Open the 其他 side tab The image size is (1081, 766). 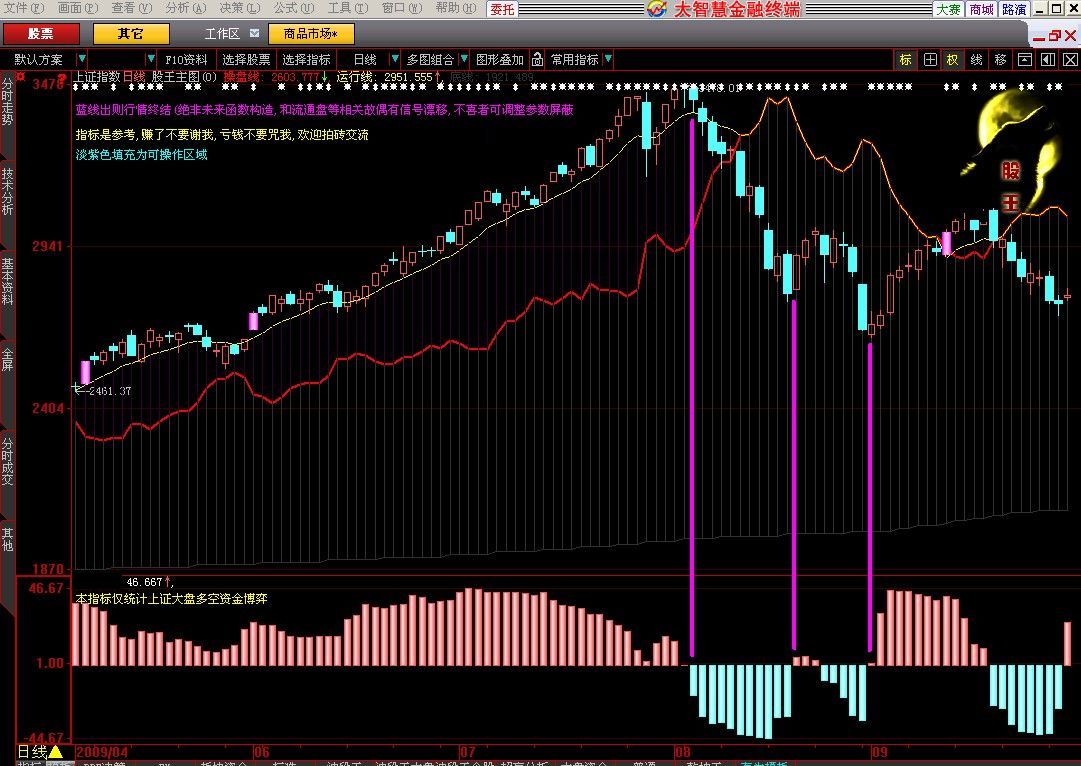click(7, 539)
